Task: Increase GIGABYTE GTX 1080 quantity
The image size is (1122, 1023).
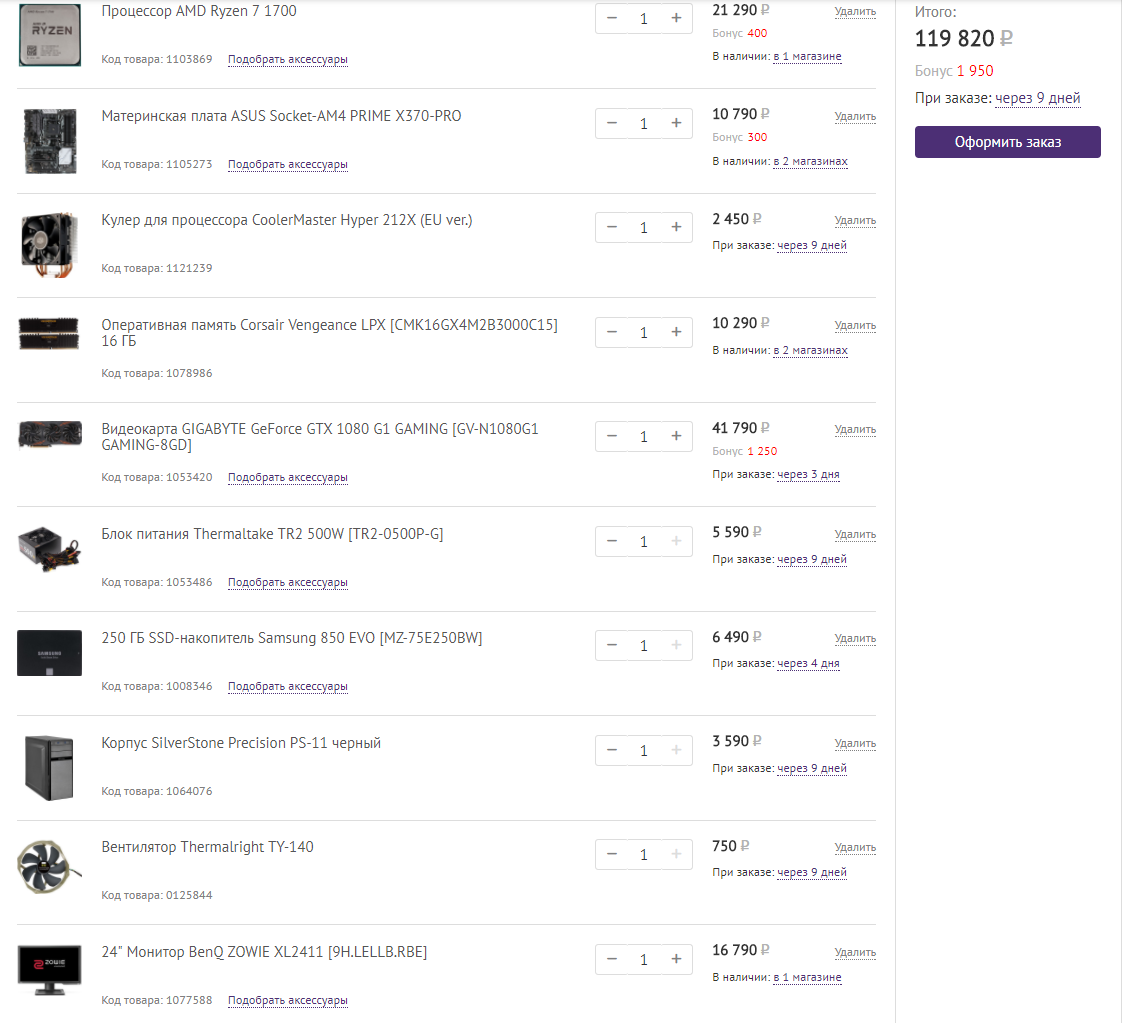Action: tap(676, 436)
